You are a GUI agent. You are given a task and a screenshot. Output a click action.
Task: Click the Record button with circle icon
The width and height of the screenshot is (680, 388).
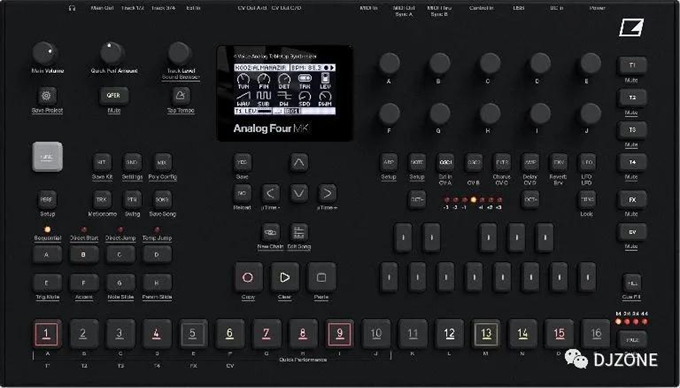[248, 277]
